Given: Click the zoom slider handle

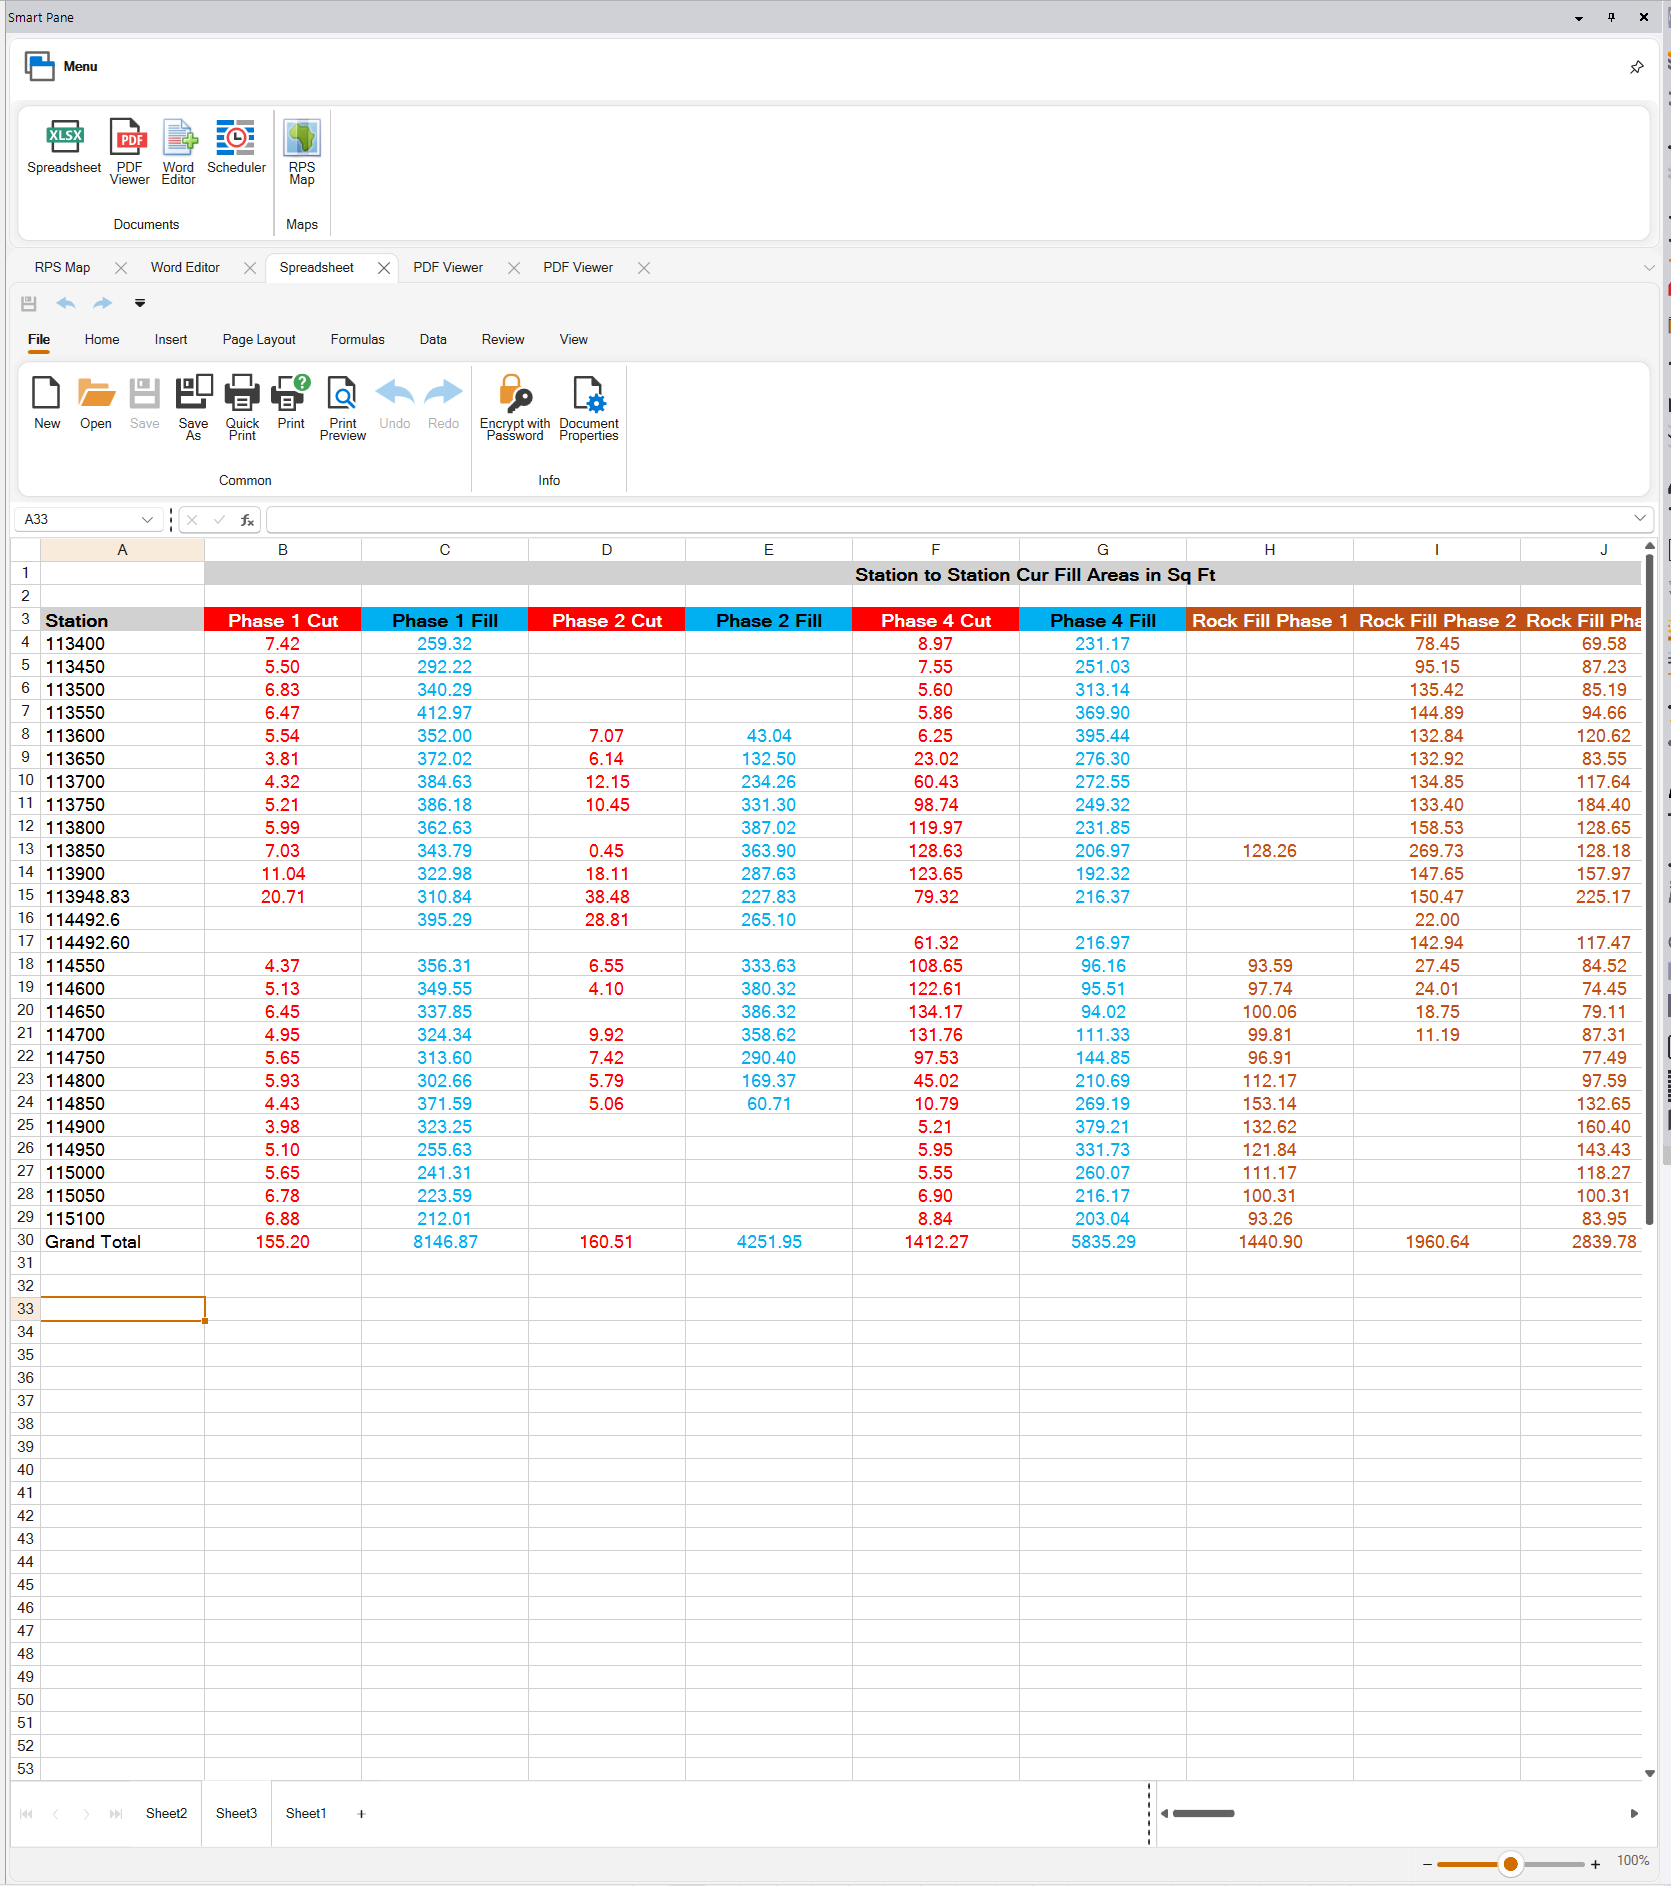Looking at the screenshot, I should coord(1510,1864).
